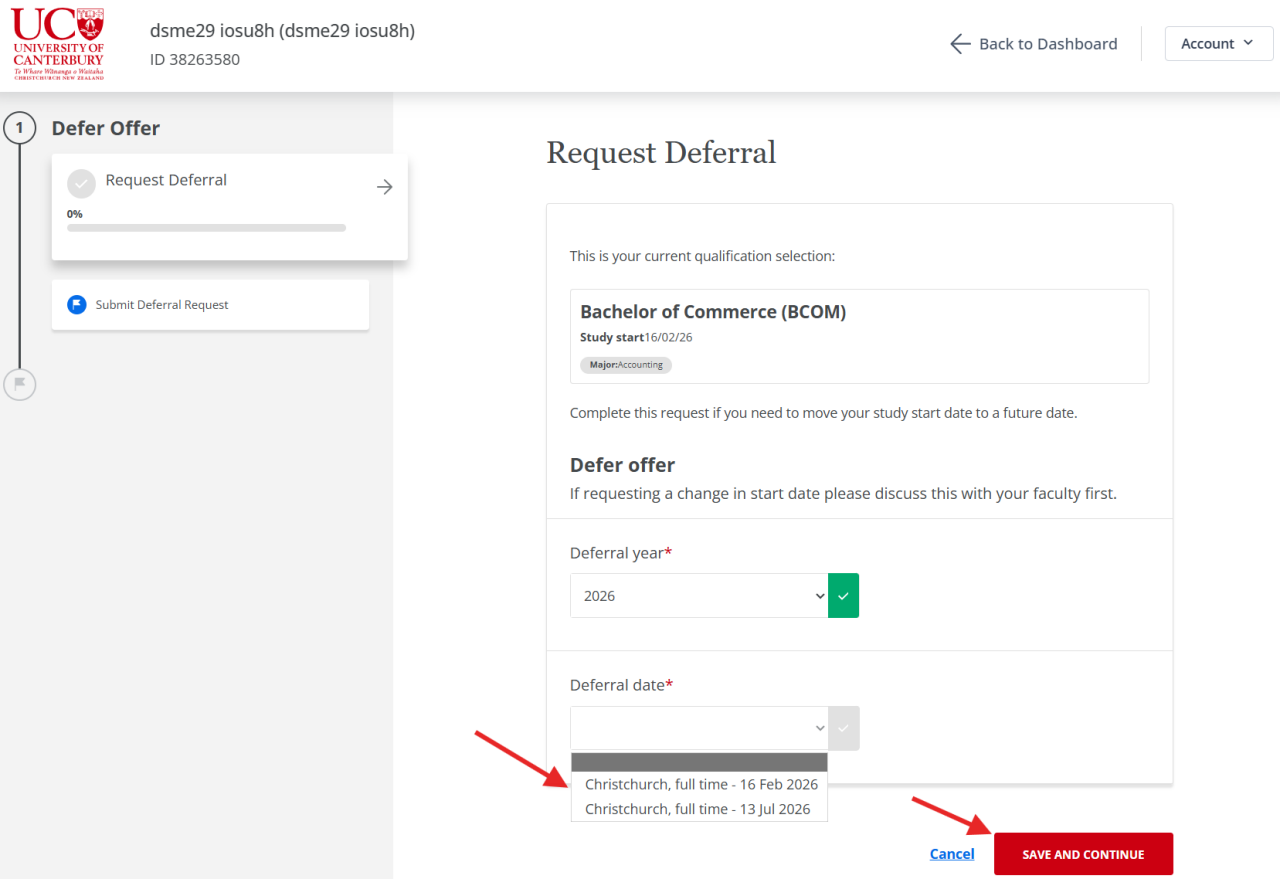Open the Submit Deferral Request step
Image resolution: width=1280 pixels, height=879 pixels.
[162, 305]
